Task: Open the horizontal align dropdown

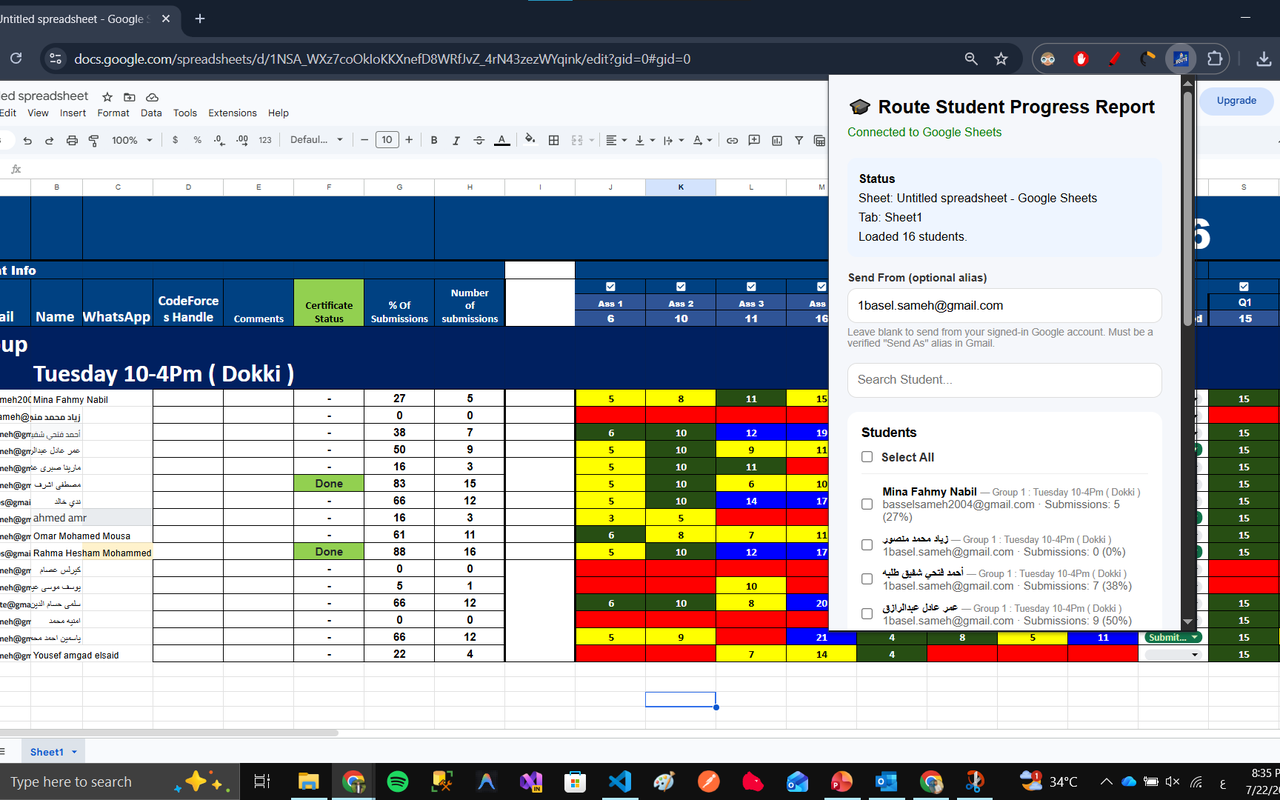Action: point(616,140)
